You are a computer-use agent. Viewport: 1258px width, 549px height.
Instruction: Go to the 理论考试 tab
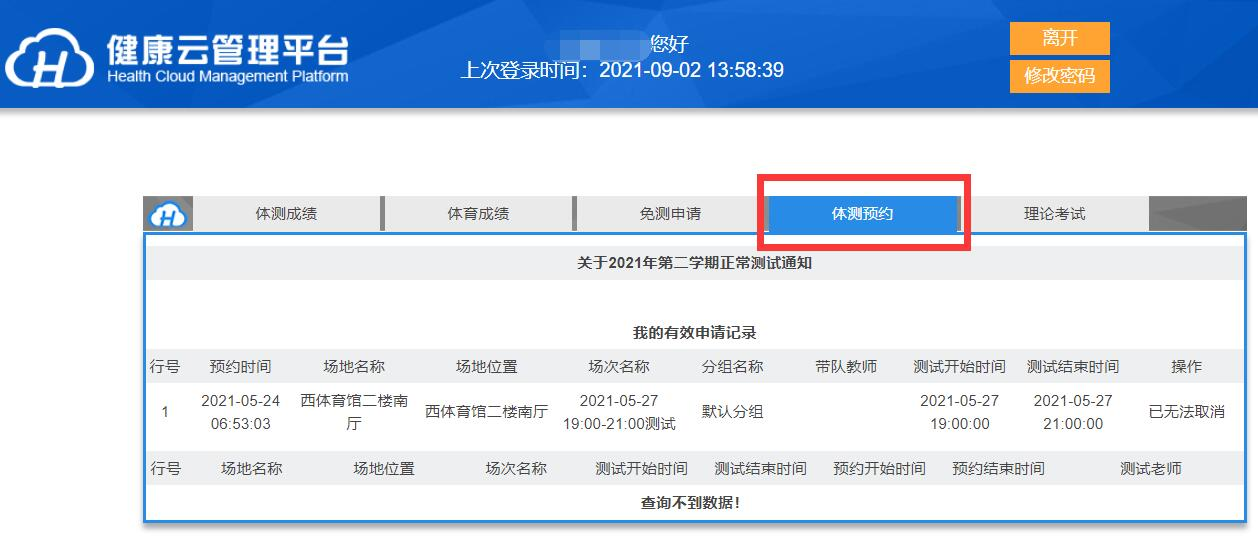(x=1054, y=214)
